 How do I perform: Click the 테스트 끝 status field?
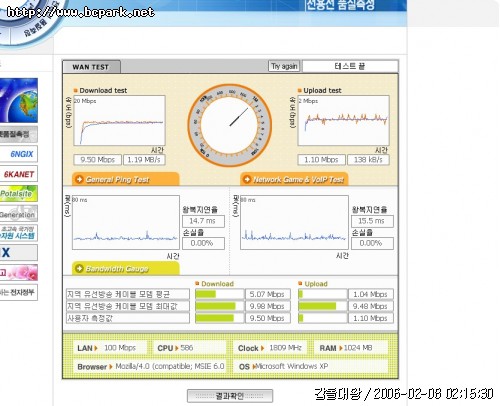tap(350, 66)
